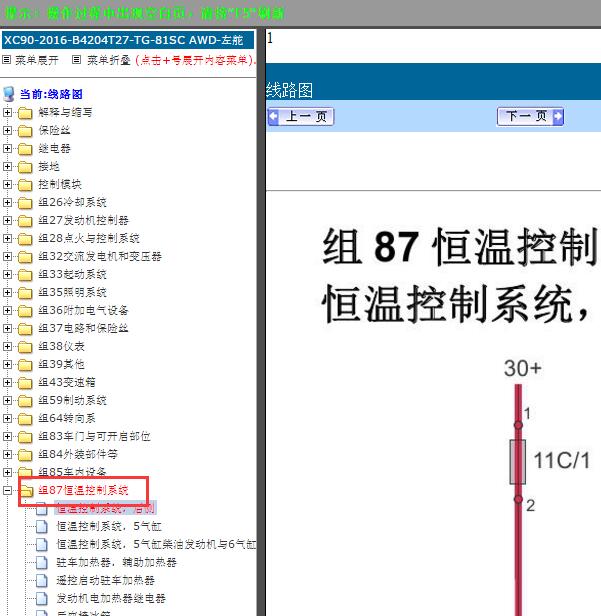Click right arrow icon on 下一页
601x616 pixels.
tap(557, 117)
